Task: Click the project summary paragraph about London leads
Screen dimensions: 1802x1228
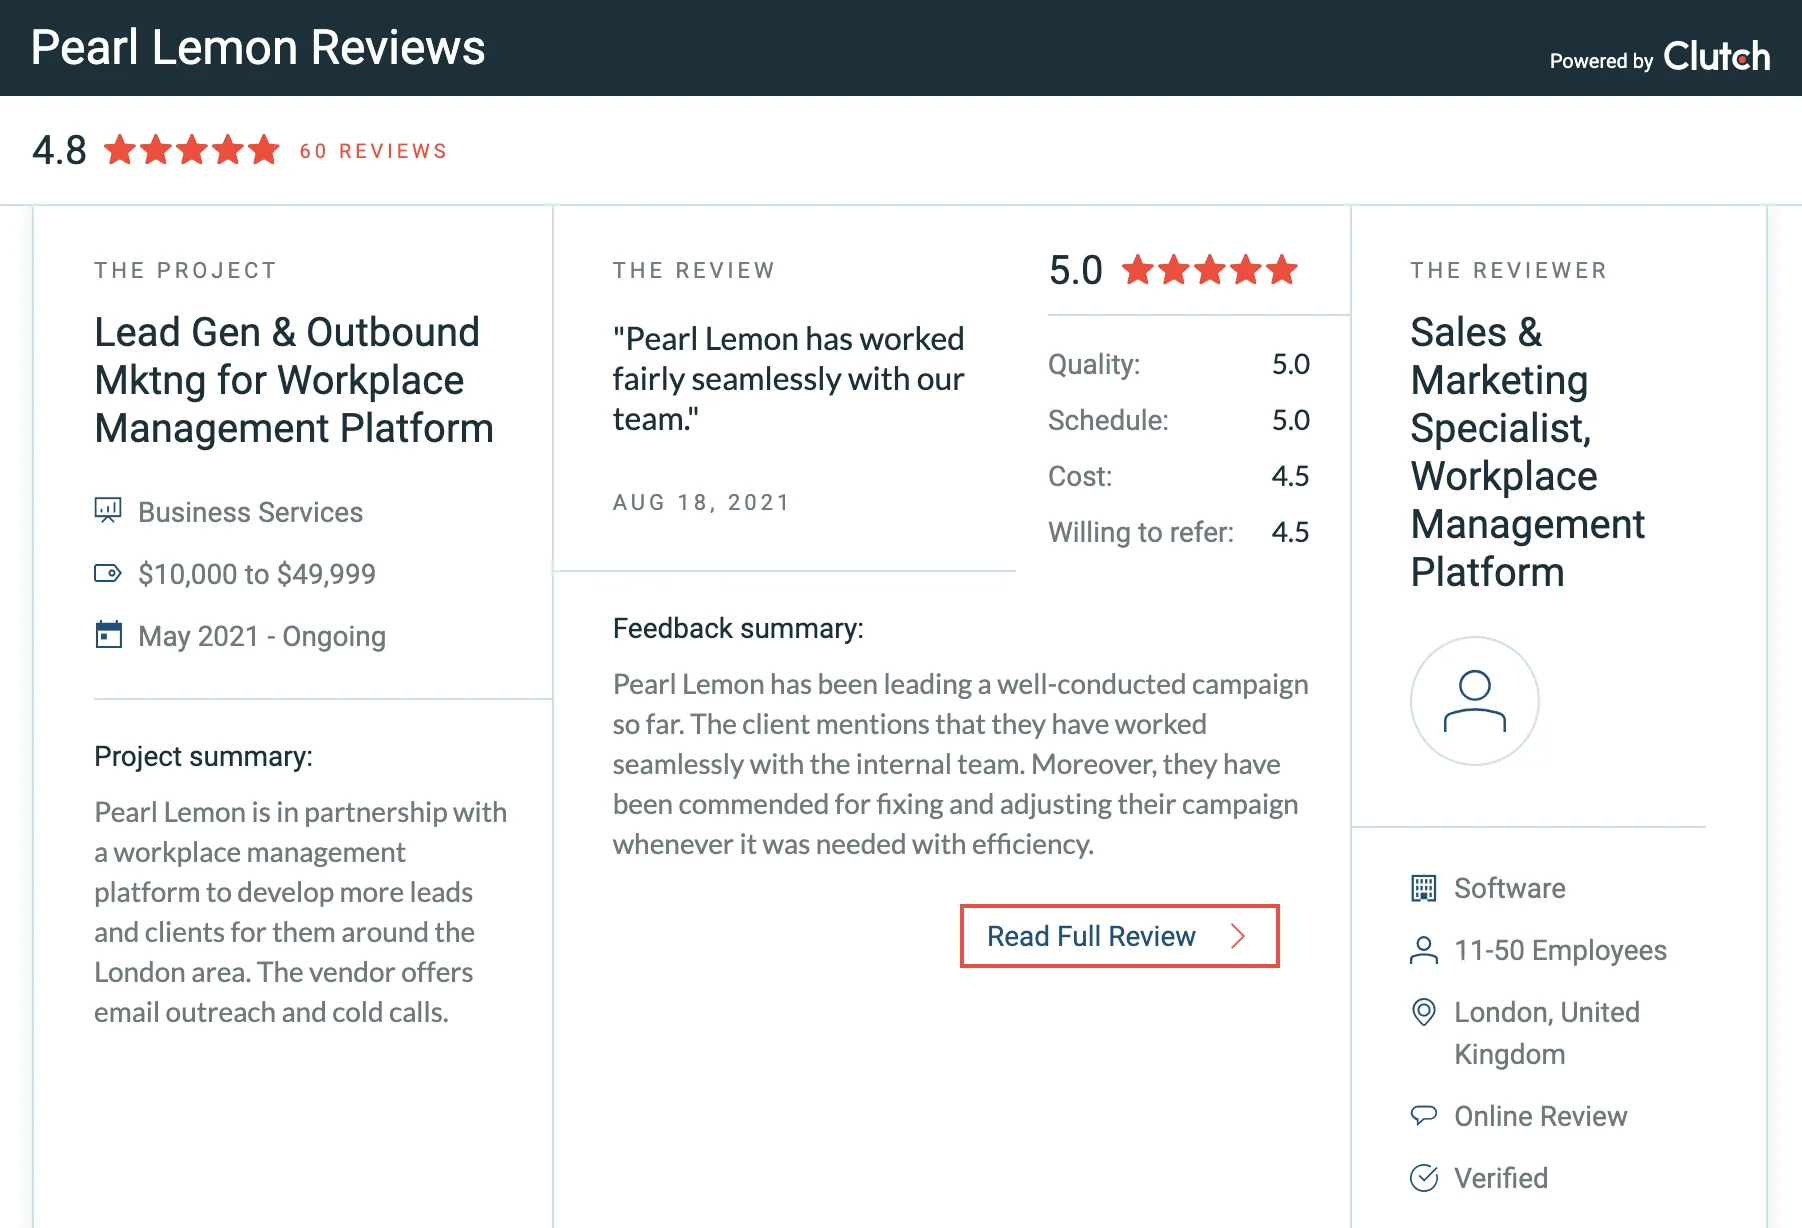Action: (x=300, y=912)
